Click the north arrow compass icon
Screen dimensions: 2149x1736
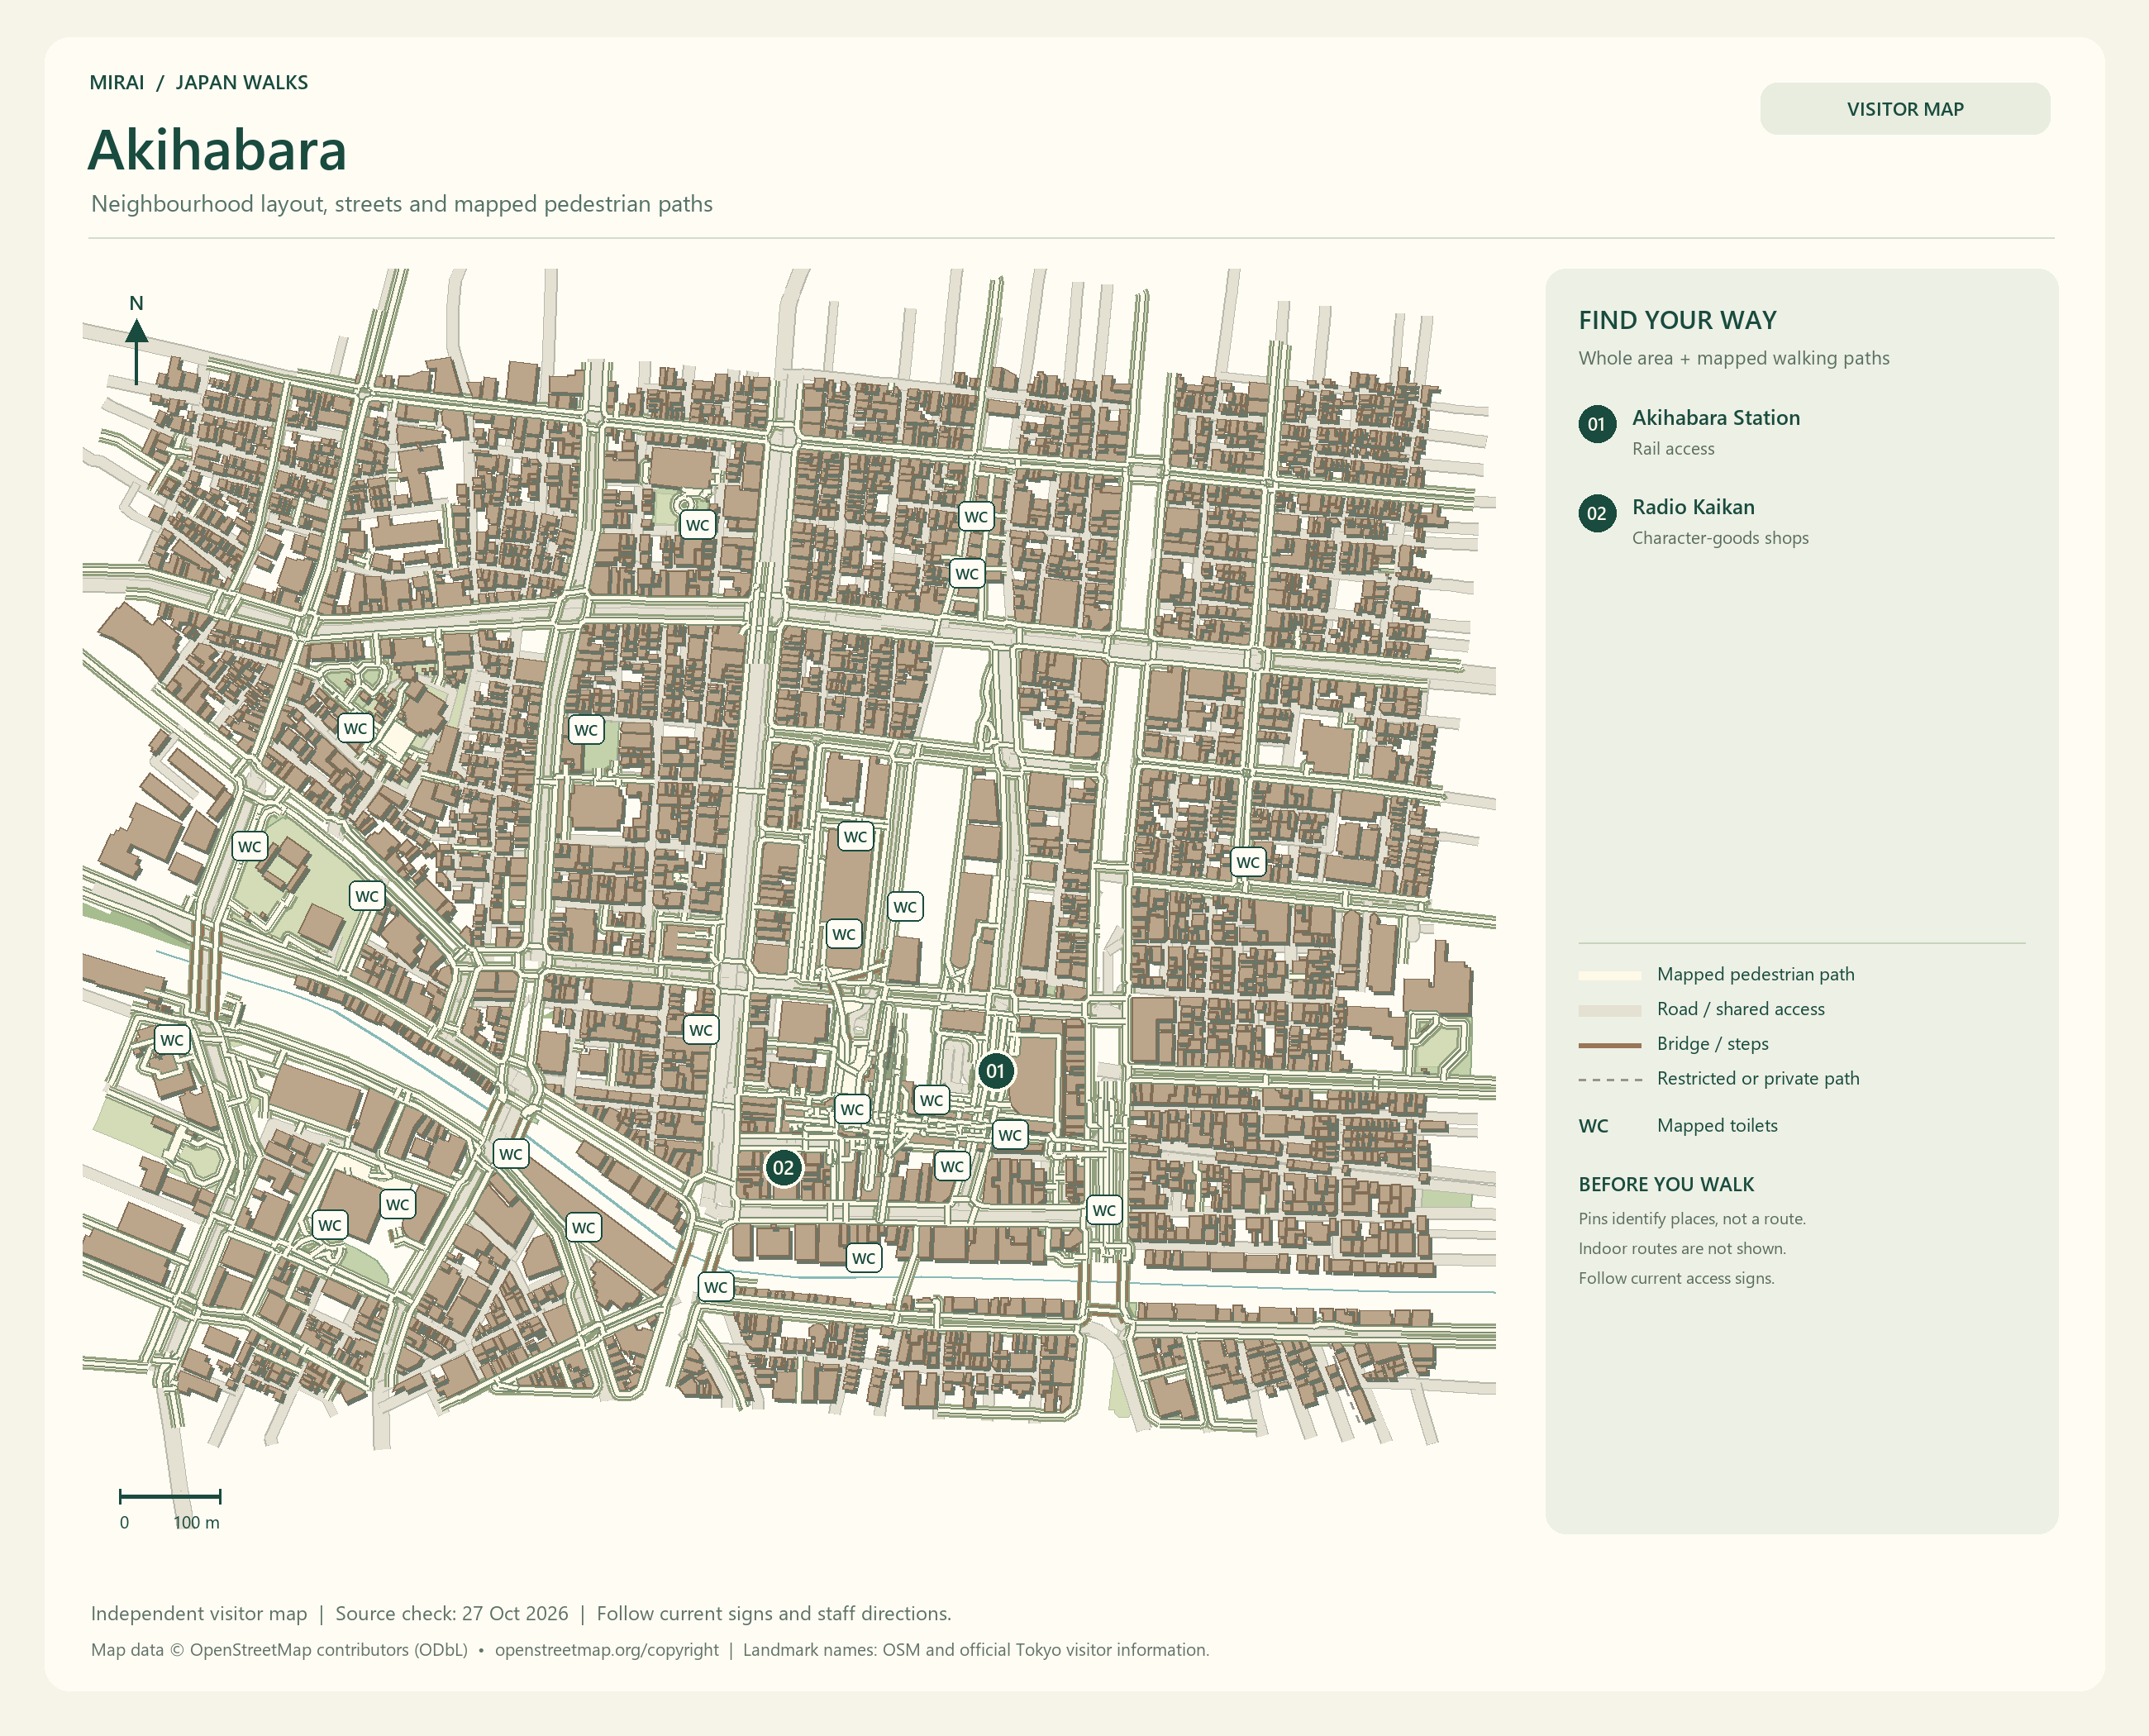point(137,340)
